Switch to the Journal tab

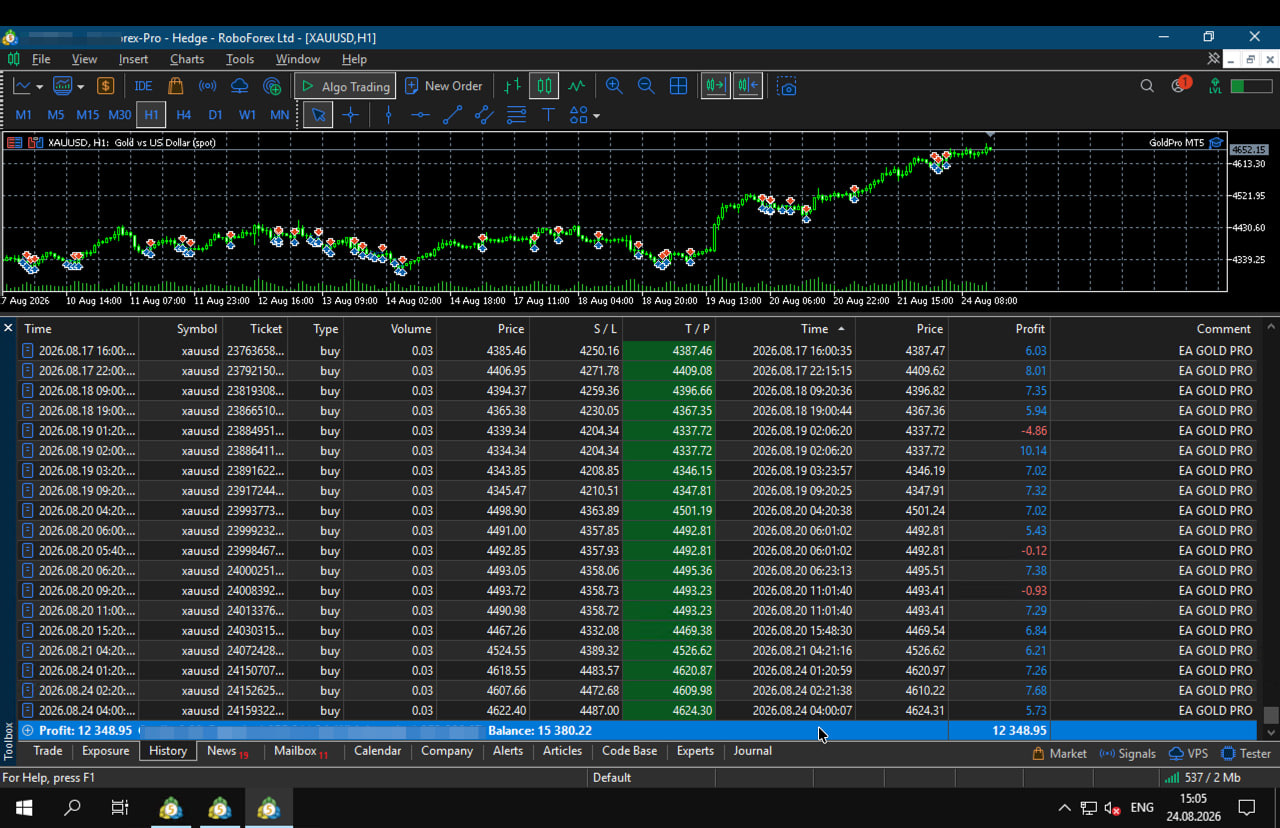(752, 751)
